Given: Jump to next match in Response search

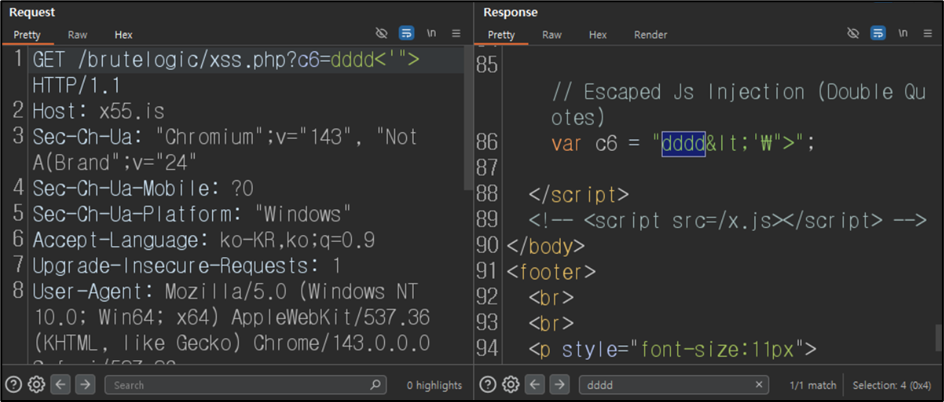Looking at the screenshot, I should pos(559,385).
